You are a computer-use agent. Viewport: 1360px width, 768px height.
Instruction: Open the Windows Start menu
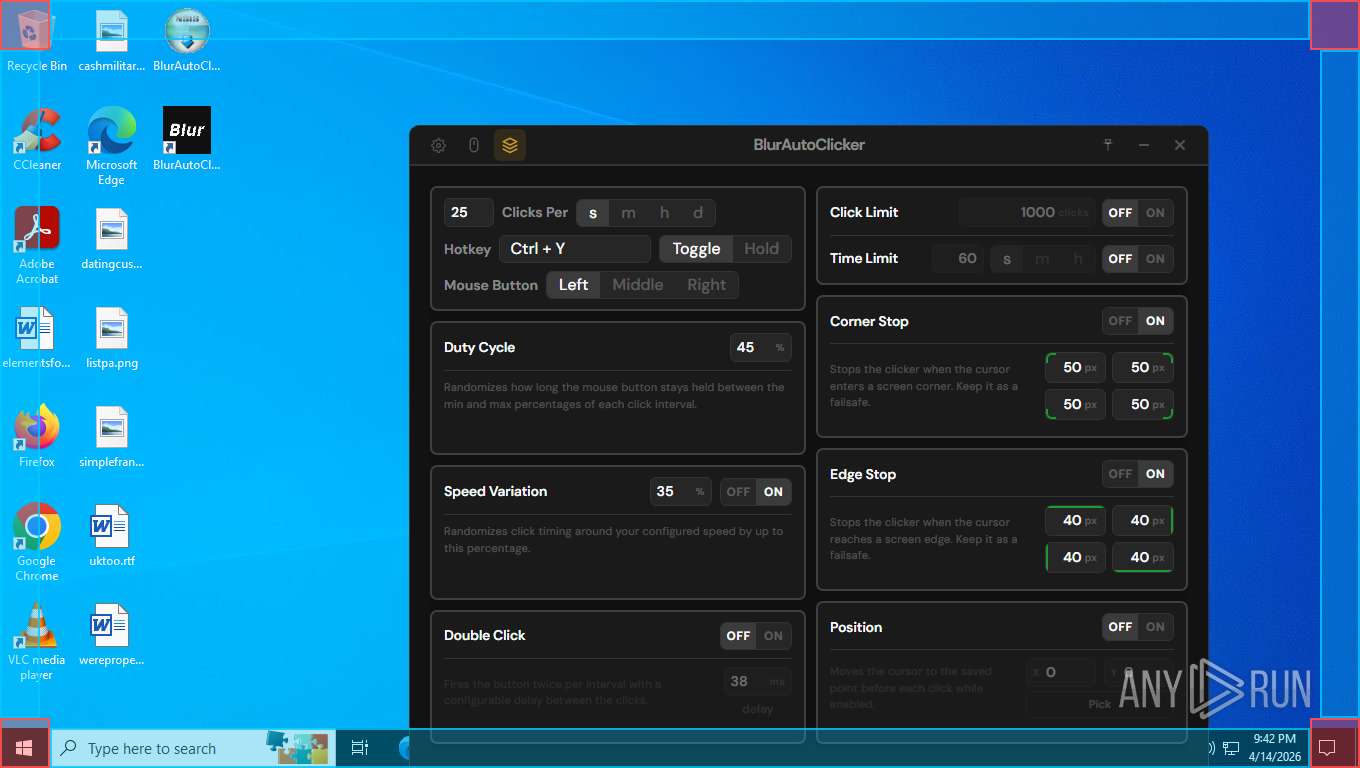[24, 748]
